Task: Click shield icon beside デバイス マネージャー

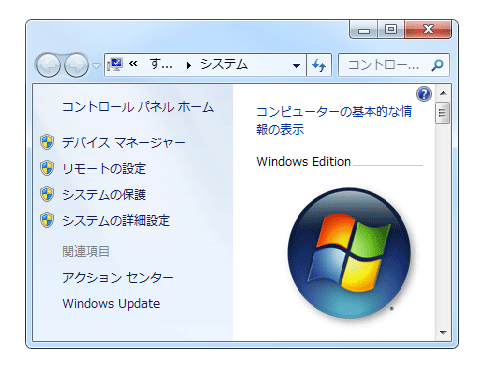Action: 47,142
